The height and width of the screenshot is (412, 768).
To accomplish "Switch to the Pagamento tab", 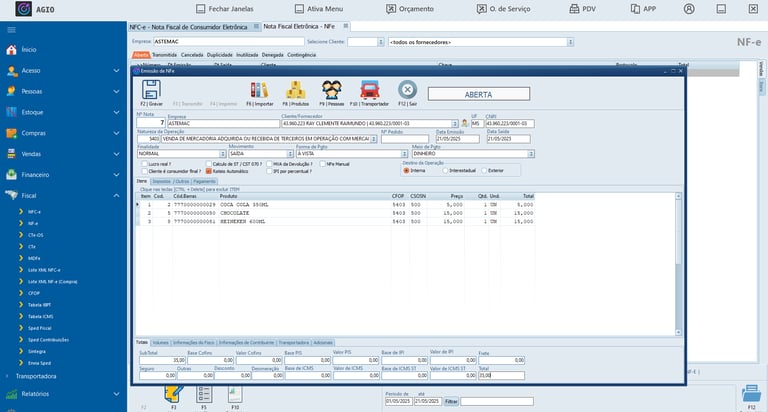I will click(x=204, y=181).
